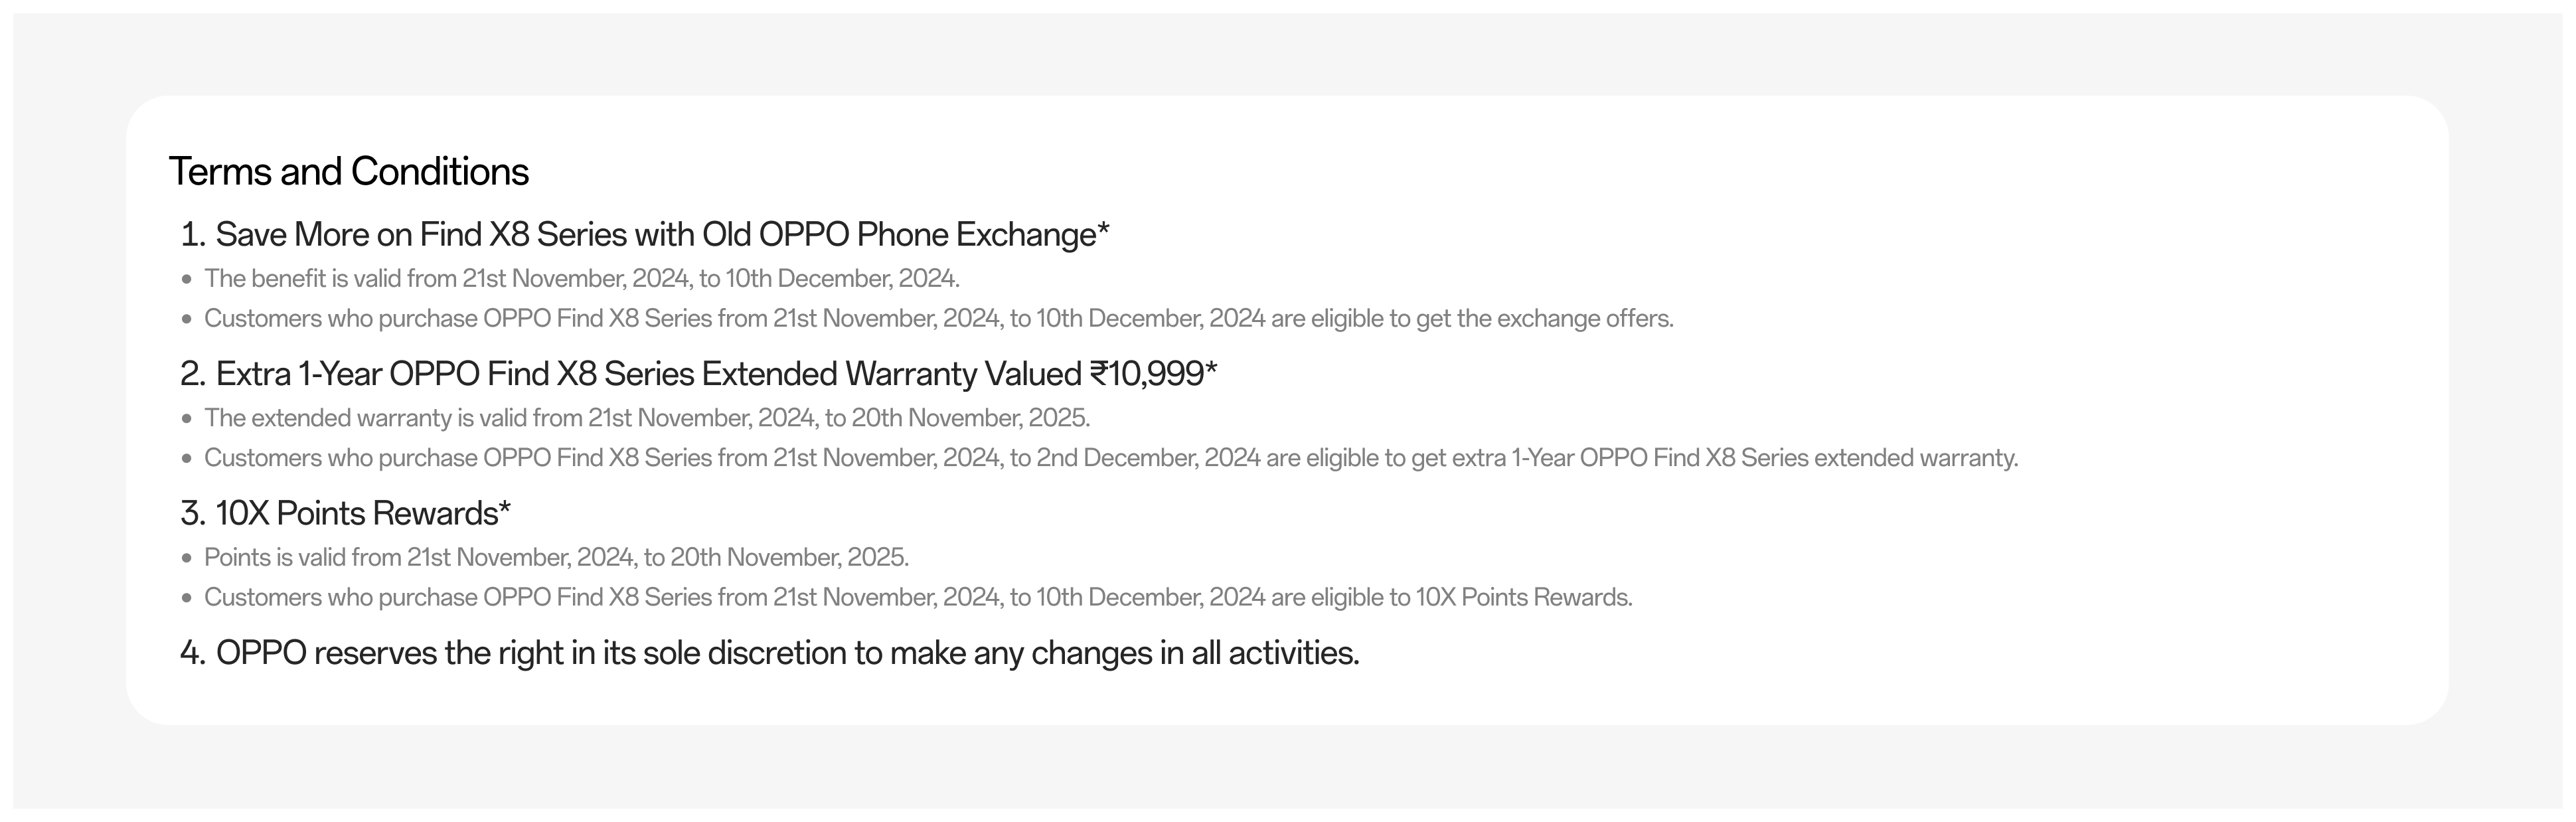This screenshot has width=2576, height=822.
Task: Click the ₹10,999 warranty value
Action: tap(1146, 374)
